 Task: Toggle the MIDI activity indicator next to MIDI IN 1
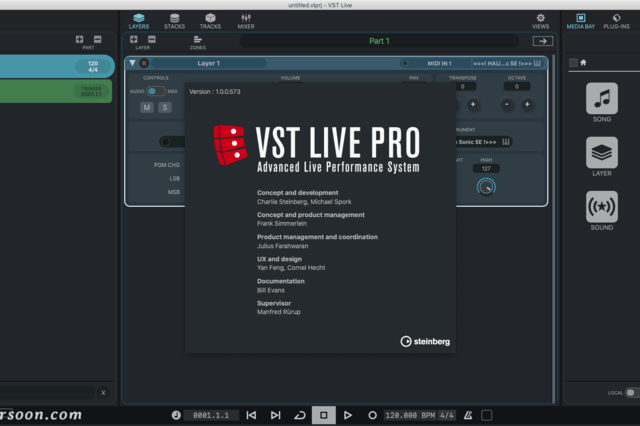(404, 63)
